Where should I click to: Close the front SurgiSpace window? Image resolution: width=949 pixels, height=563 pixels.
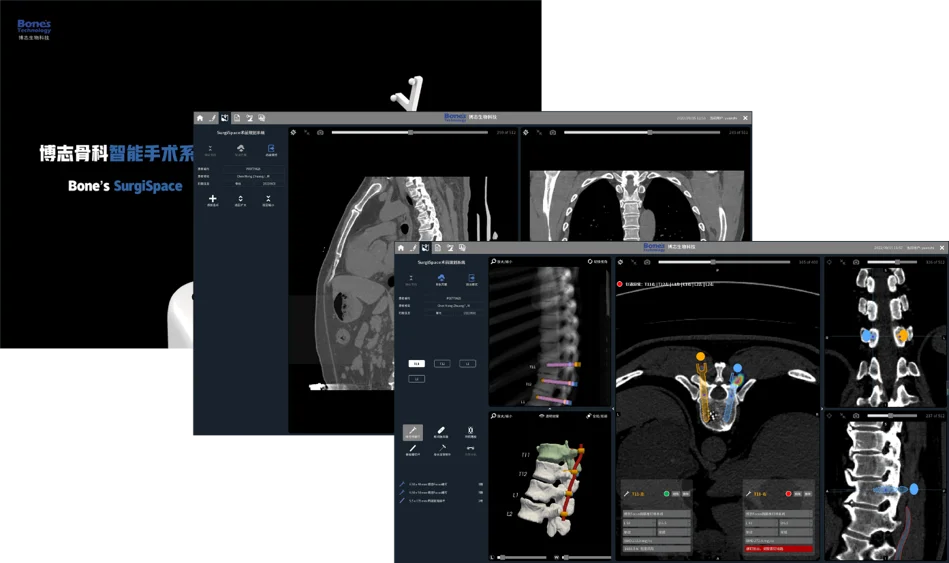point(942,247)
